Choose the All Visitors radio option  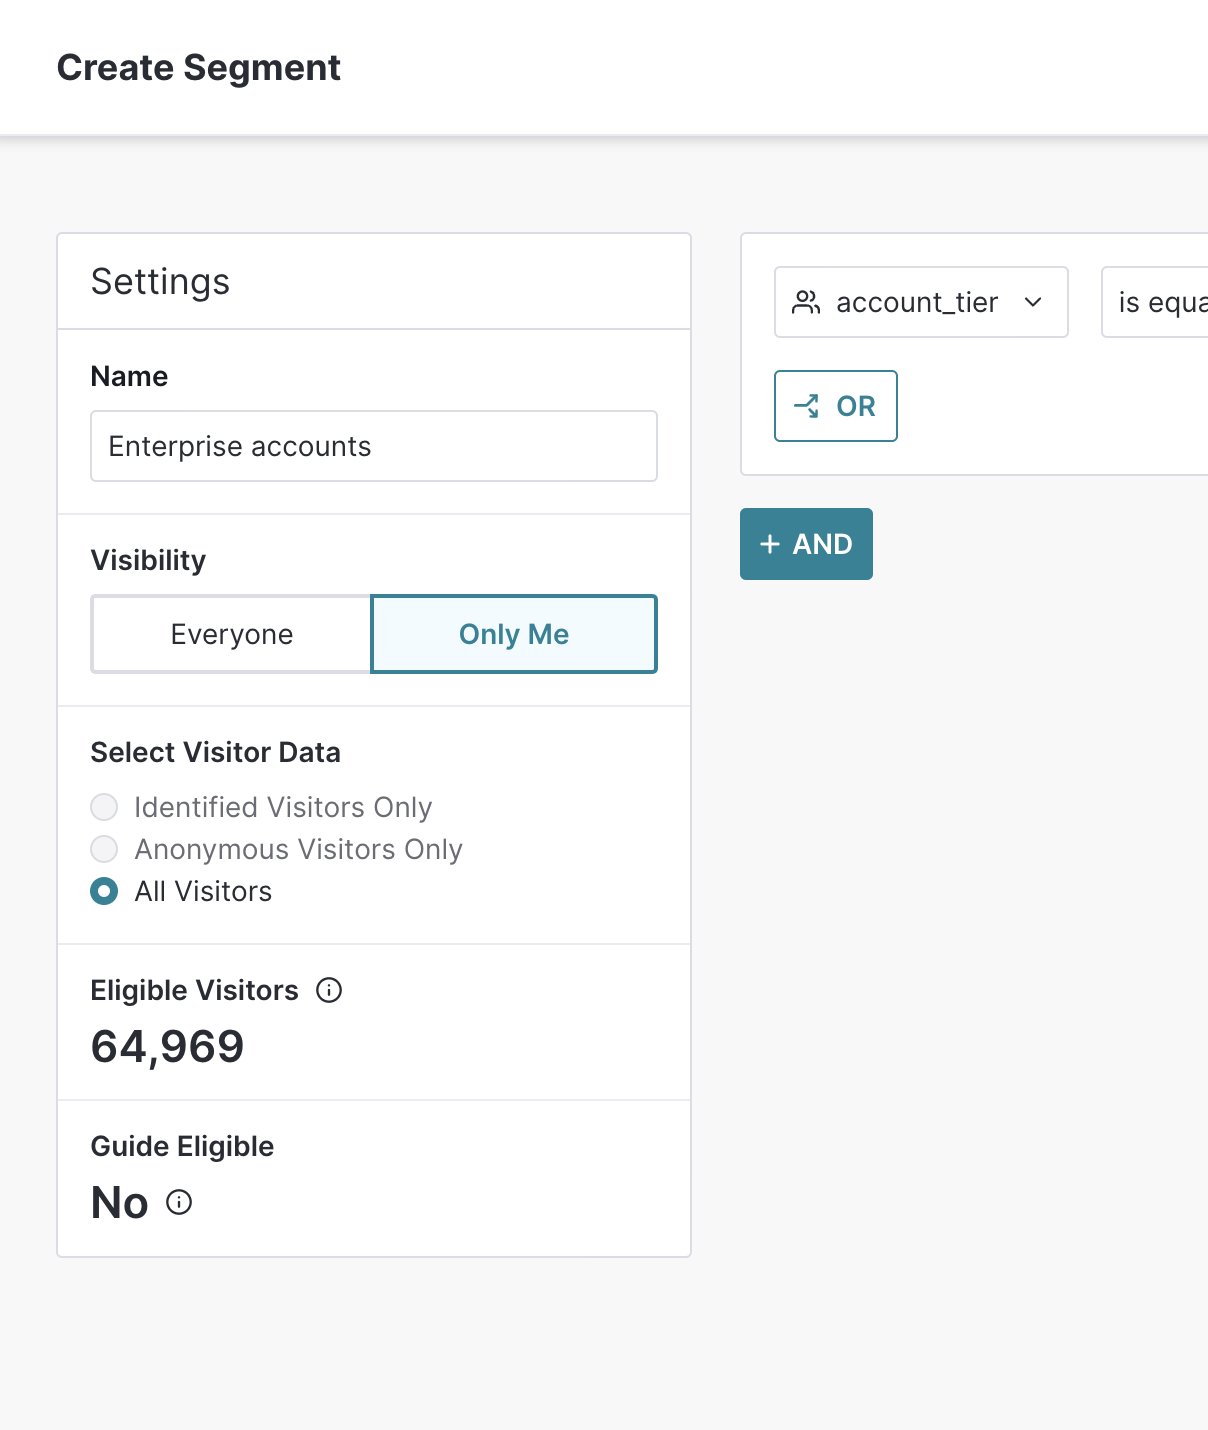(x=104, y=891)
